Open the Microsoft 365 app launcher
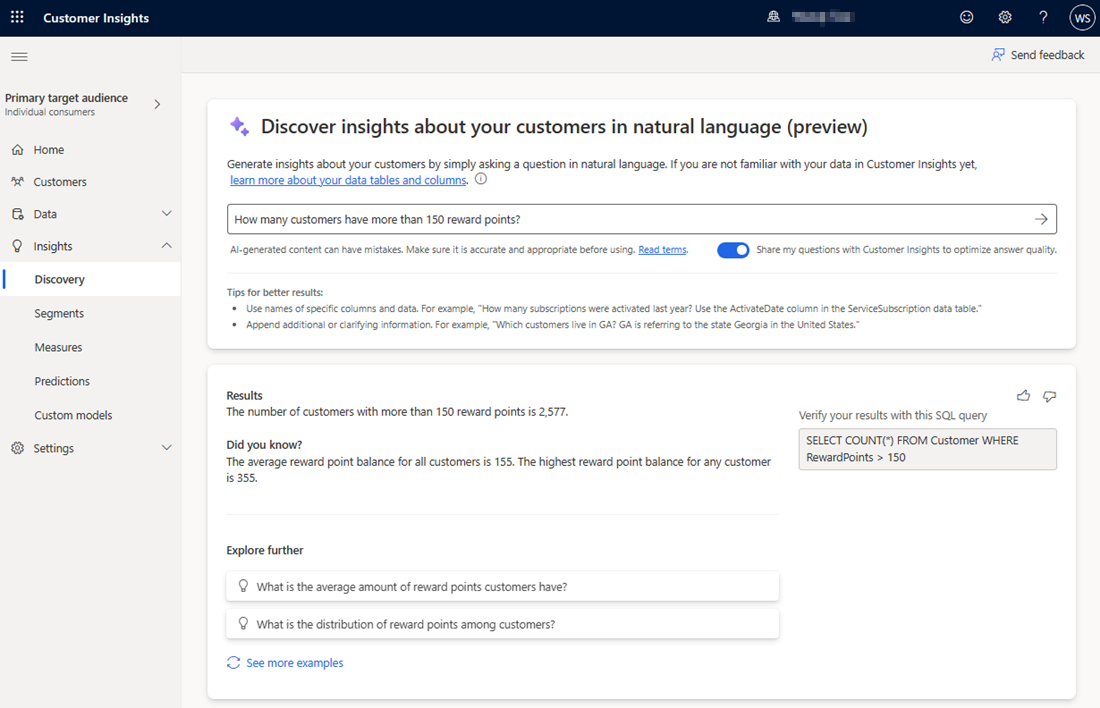 click(17, 17)
